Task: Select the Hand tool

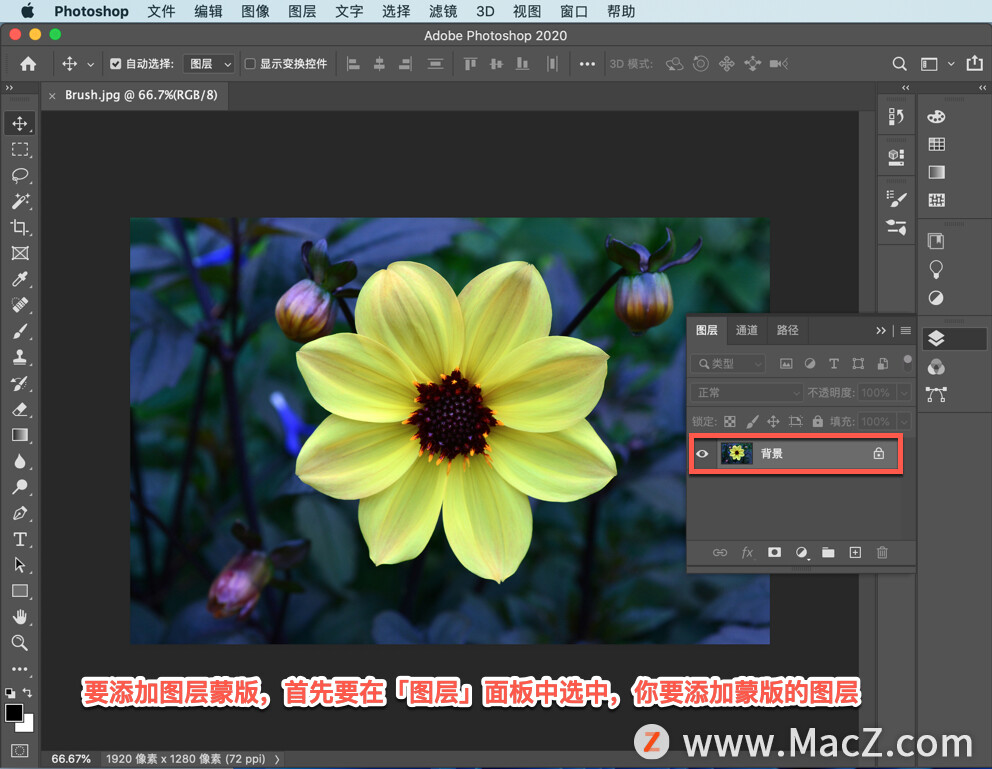Action: click(20, 617)
